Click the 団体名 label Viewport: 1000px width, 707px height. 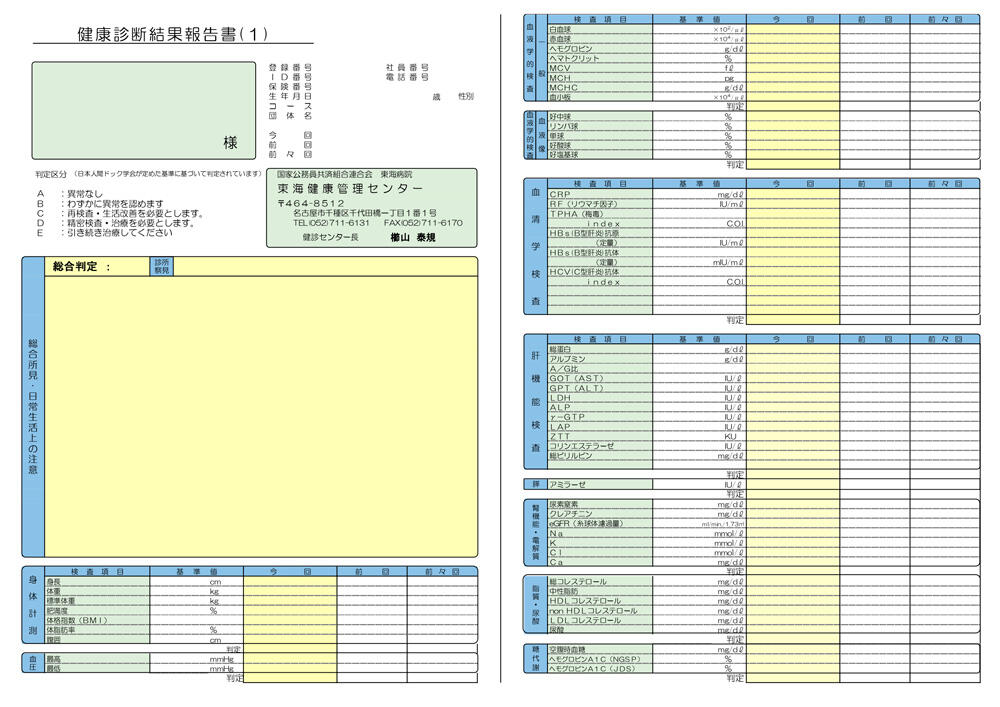tap(290, 116)
